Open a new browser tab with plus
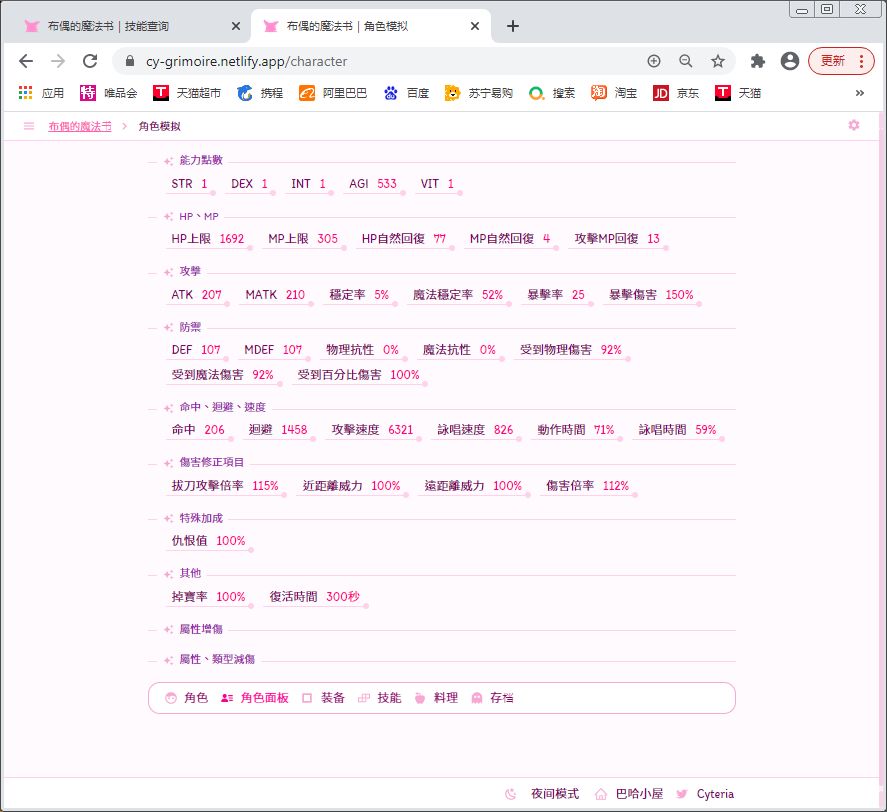Image resolution: width=887 pixels, height=812 pixels. [x=513, y=26]
